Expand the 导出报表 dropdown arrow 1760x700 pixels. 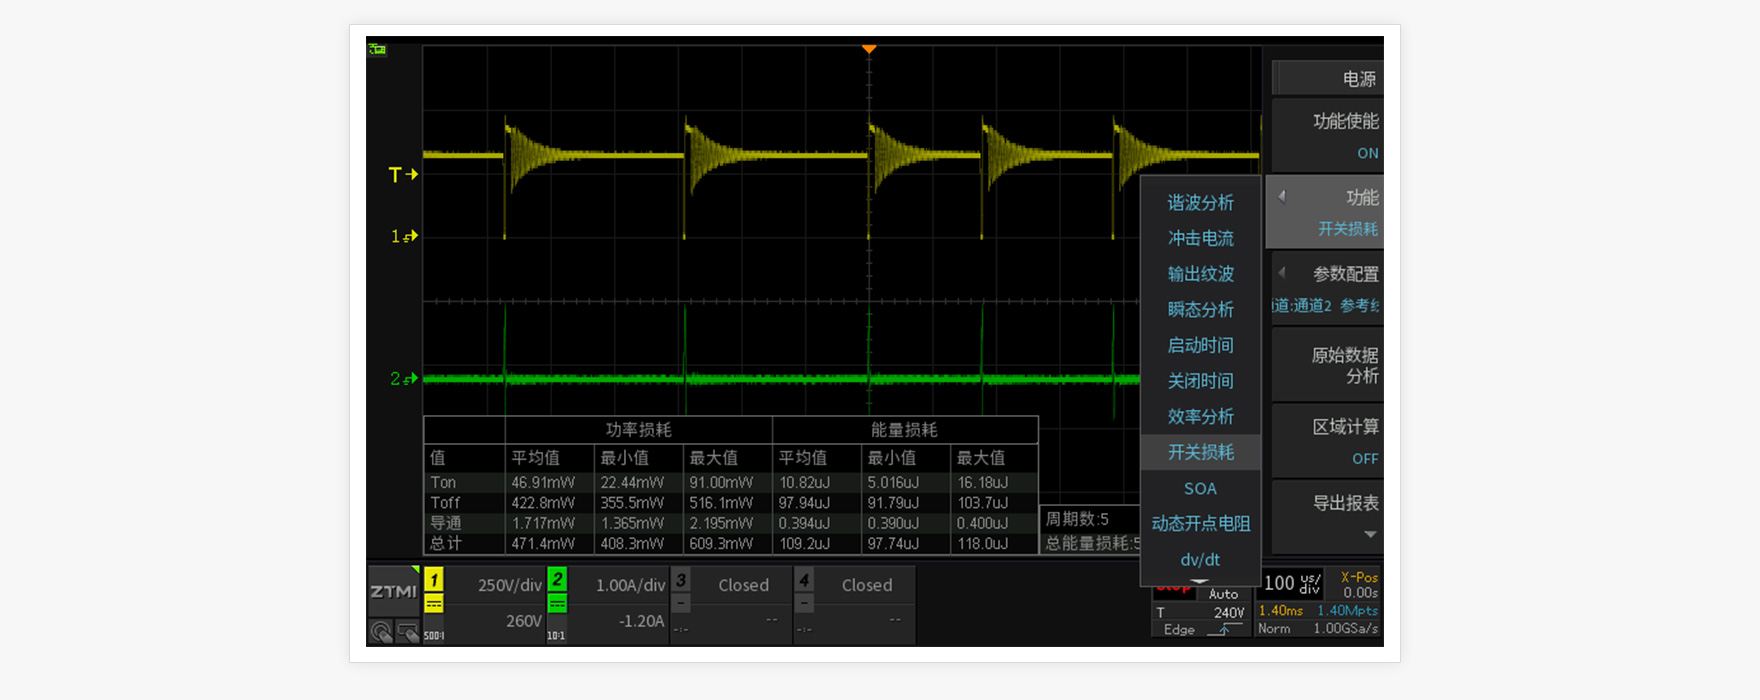click(x=1370, y=535)
